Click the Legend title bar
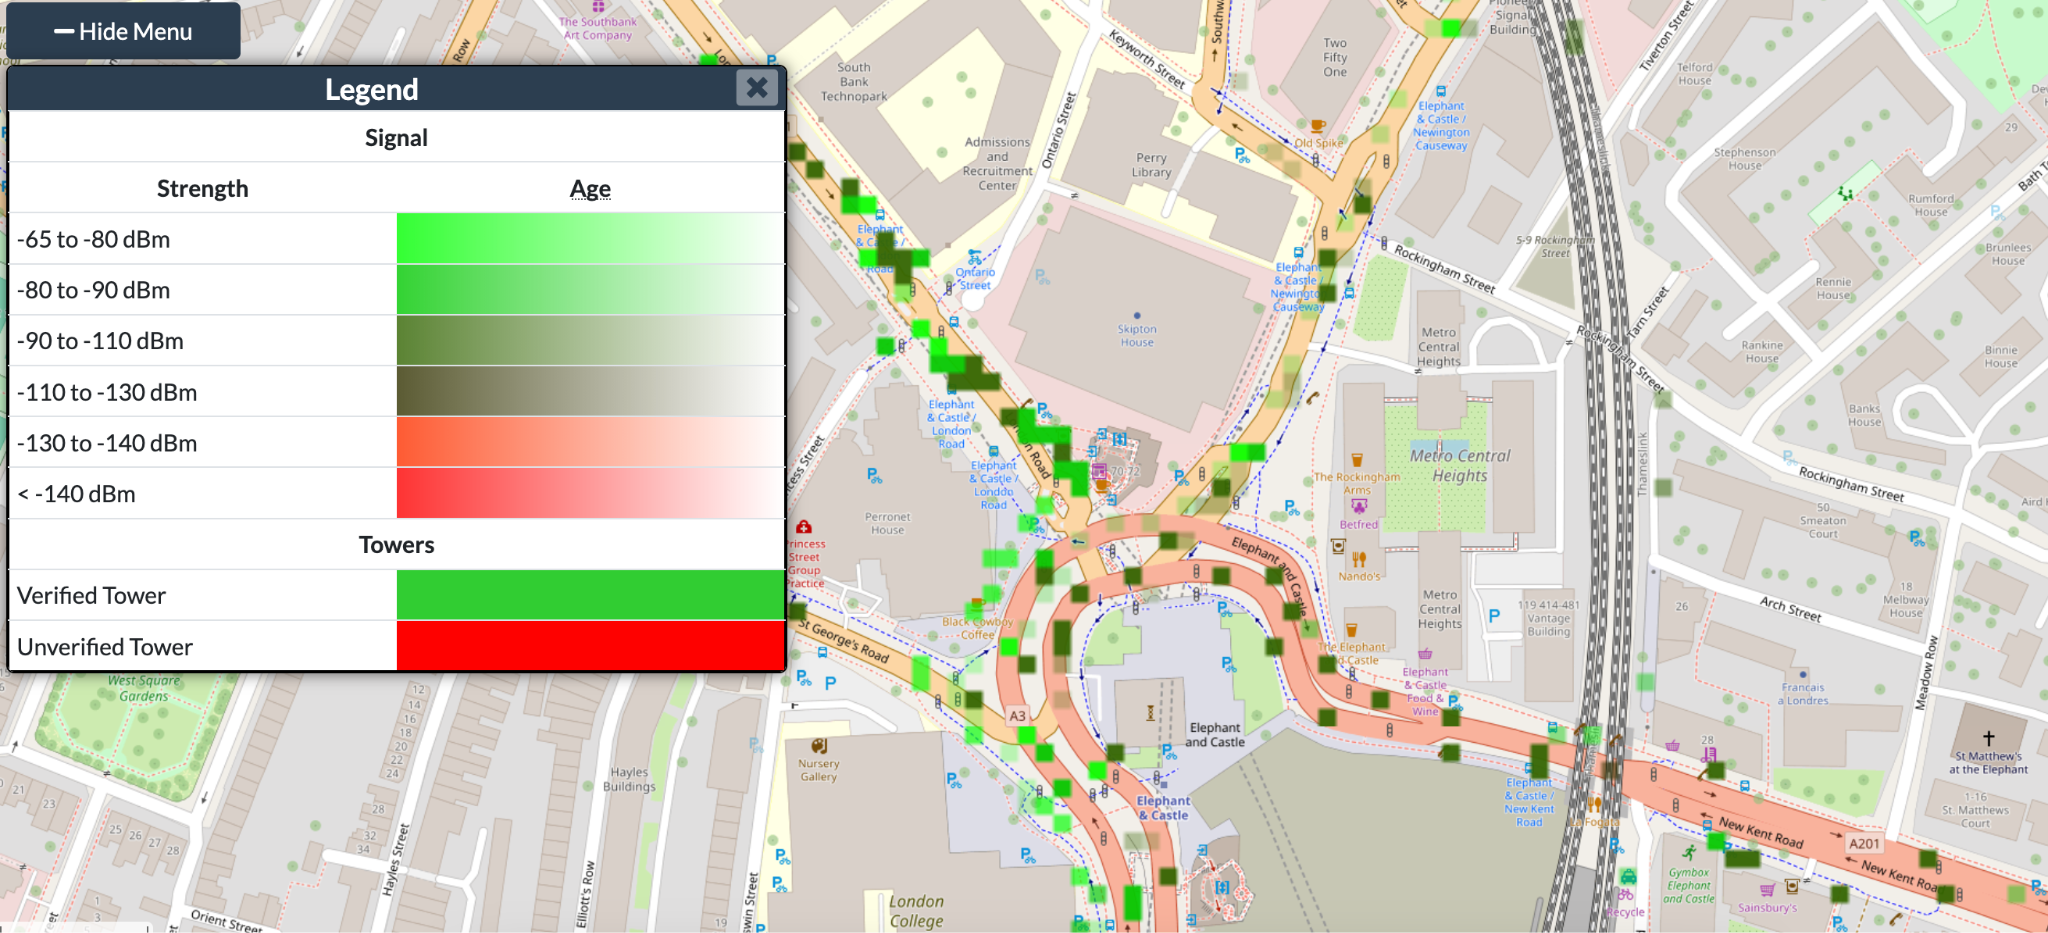Viewport: 2048px width, 933px height. [371, 89]
